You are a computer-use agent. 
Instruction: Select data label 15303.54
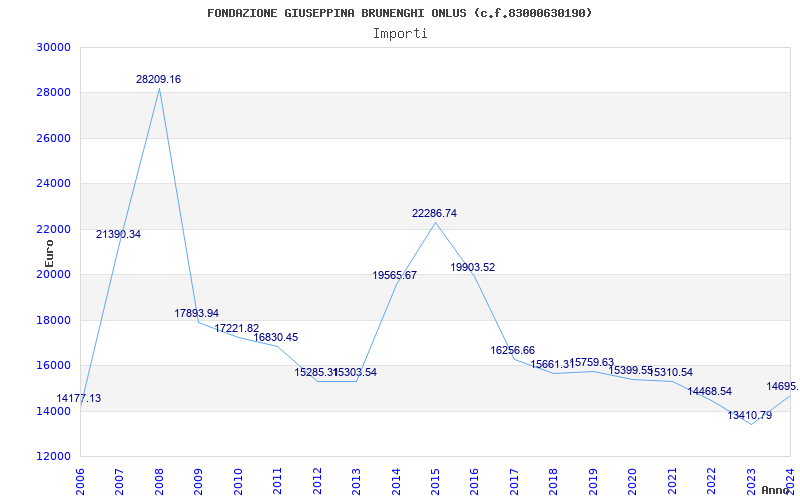tap(356, 372)
